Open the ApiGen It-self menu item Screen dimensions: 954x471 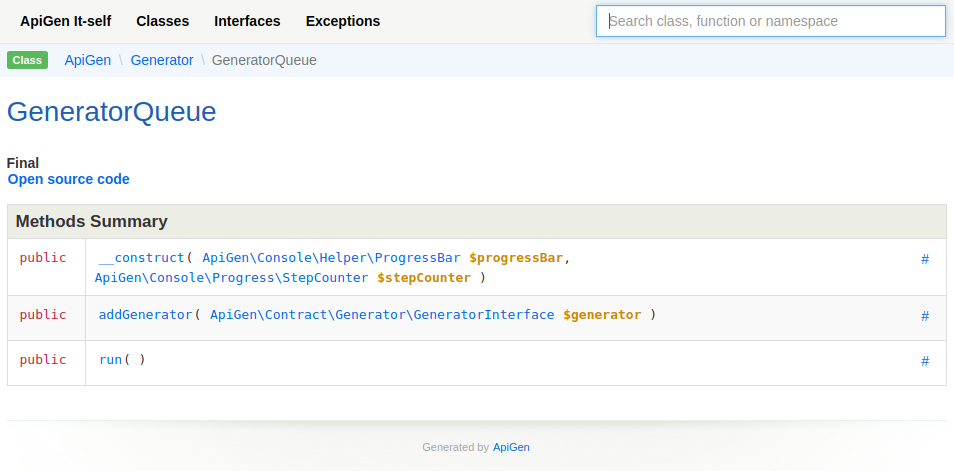(x=66, y=21)
